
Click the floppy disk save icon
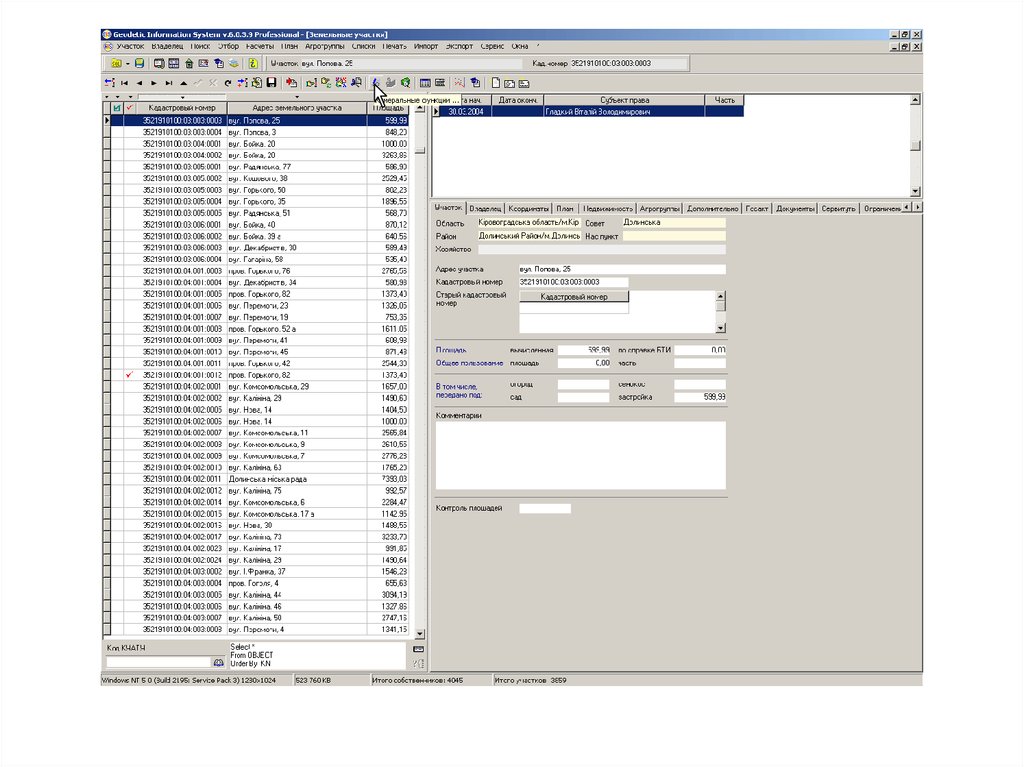[x=271, y=83]
